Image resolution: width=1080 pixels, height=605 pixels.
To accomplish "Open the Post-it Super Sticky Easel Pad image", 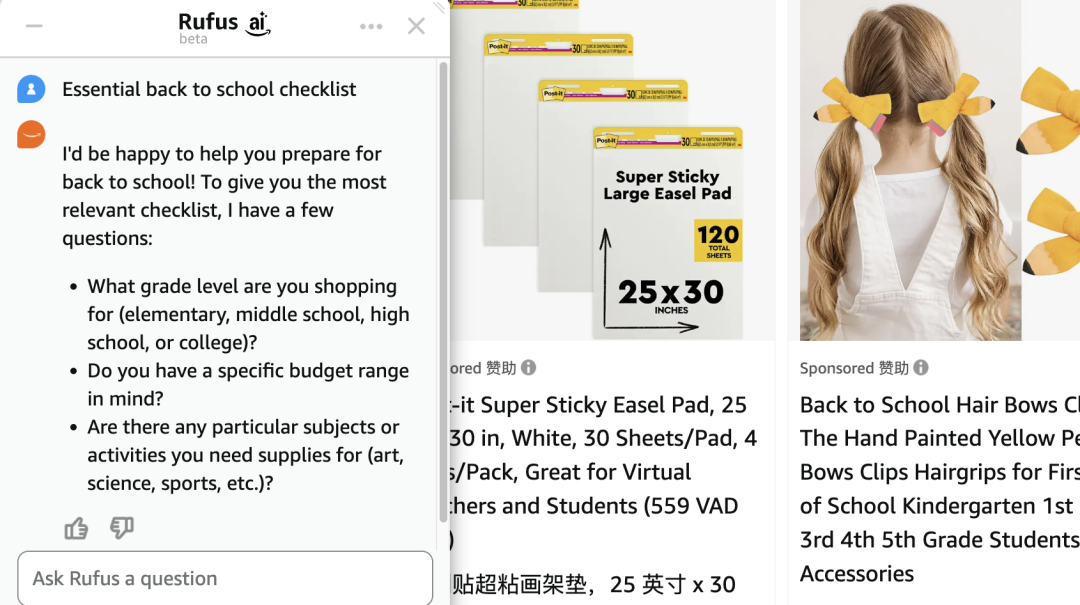I will pyautogui.click(x=612, y=170).
